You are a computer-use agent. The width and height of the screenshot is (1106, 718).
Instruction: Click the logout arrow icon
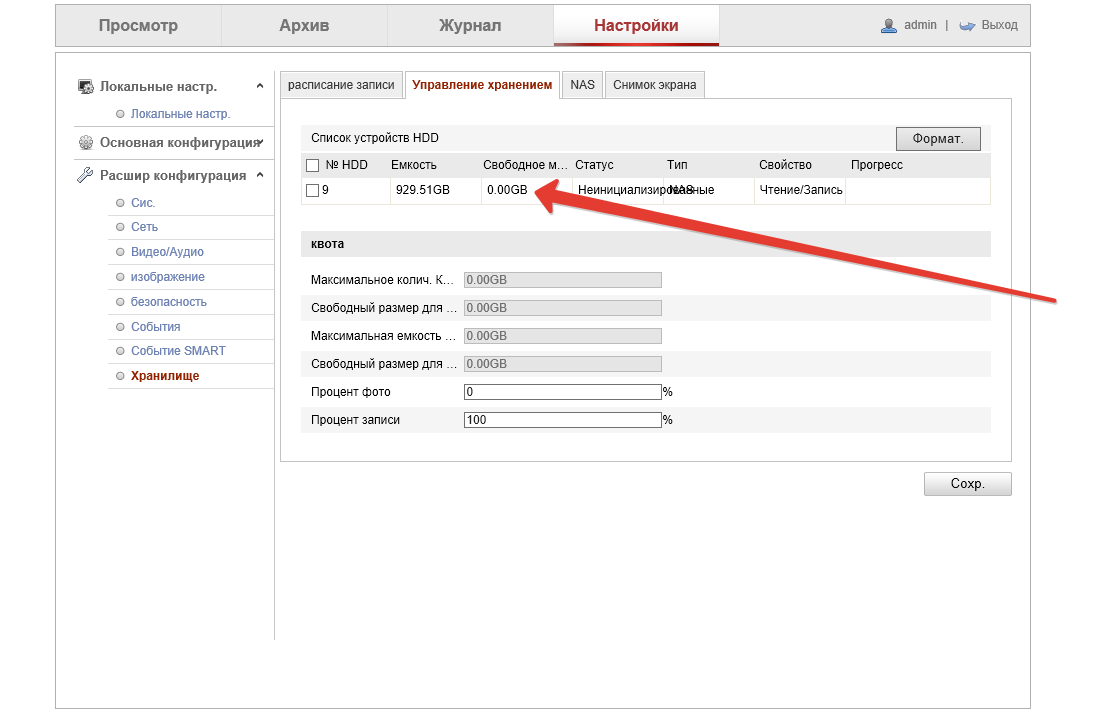tap(967, 26)
